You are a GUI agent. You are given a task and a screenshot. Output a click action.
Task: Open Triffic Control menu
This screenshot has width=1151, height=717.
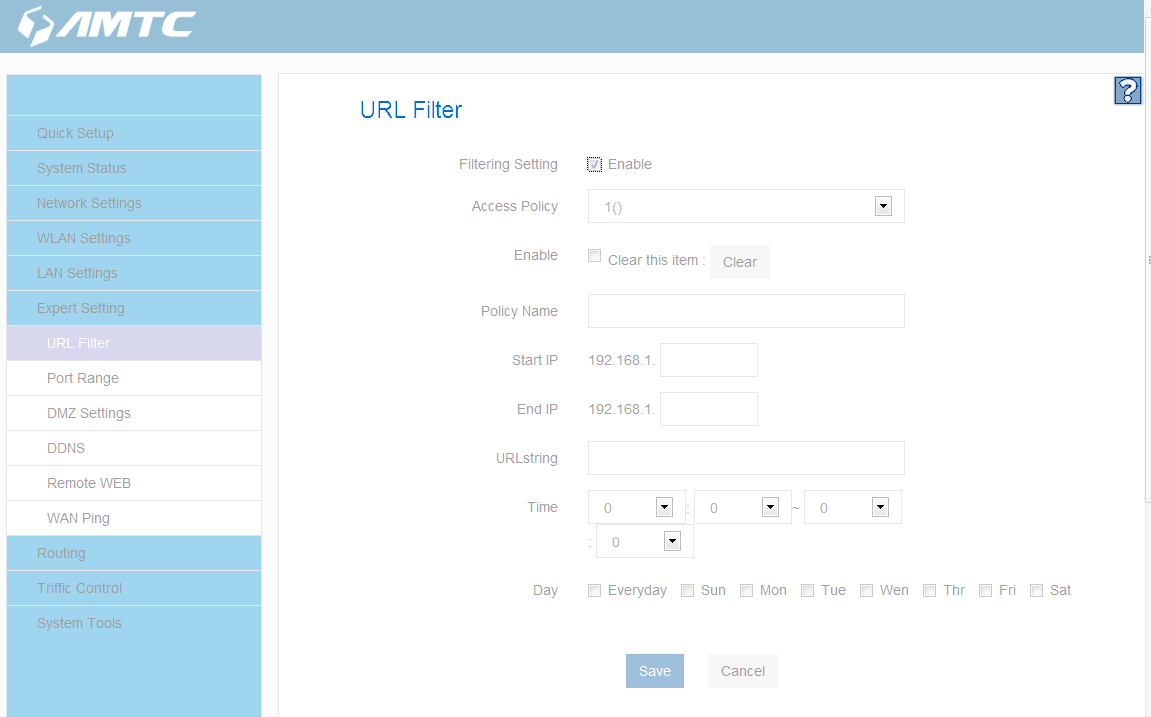[x=134, y=589]
